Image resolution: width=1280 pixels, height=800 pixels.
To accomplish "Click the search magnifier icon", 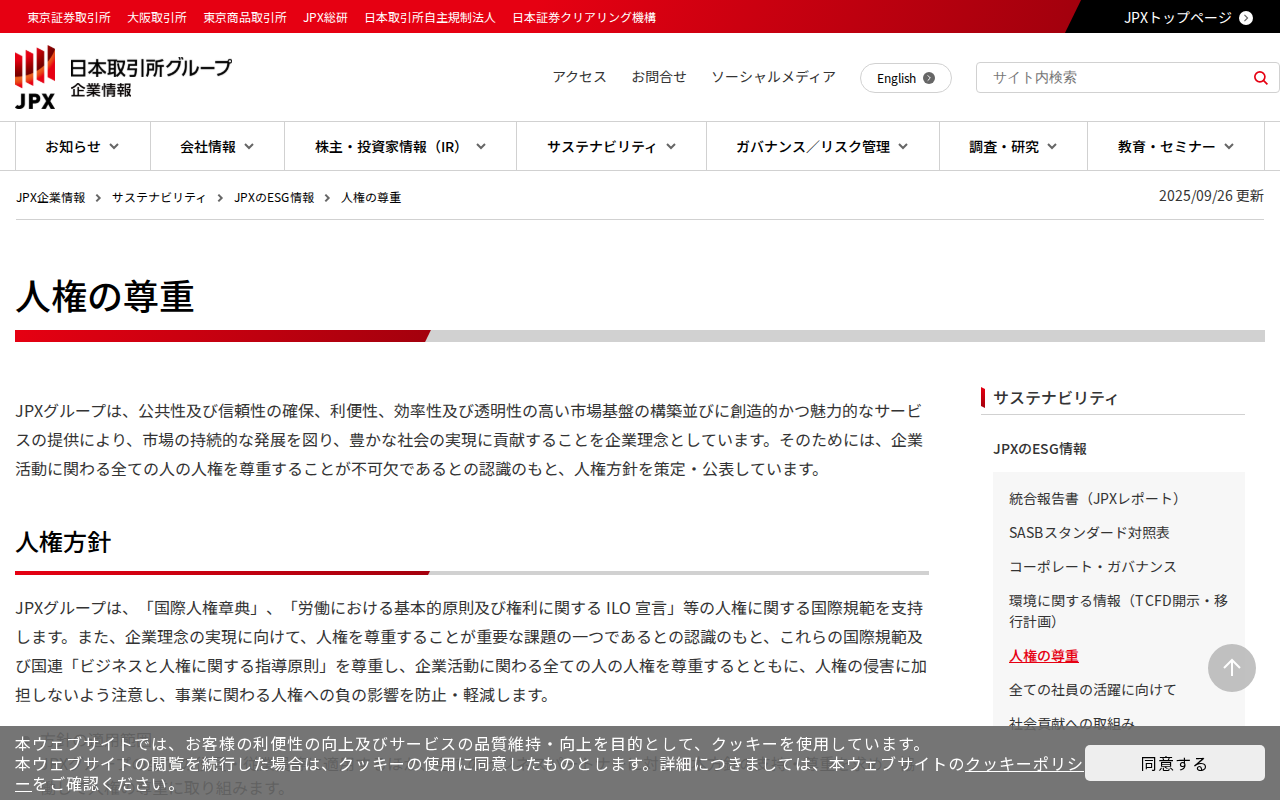I will (1261, 78).
